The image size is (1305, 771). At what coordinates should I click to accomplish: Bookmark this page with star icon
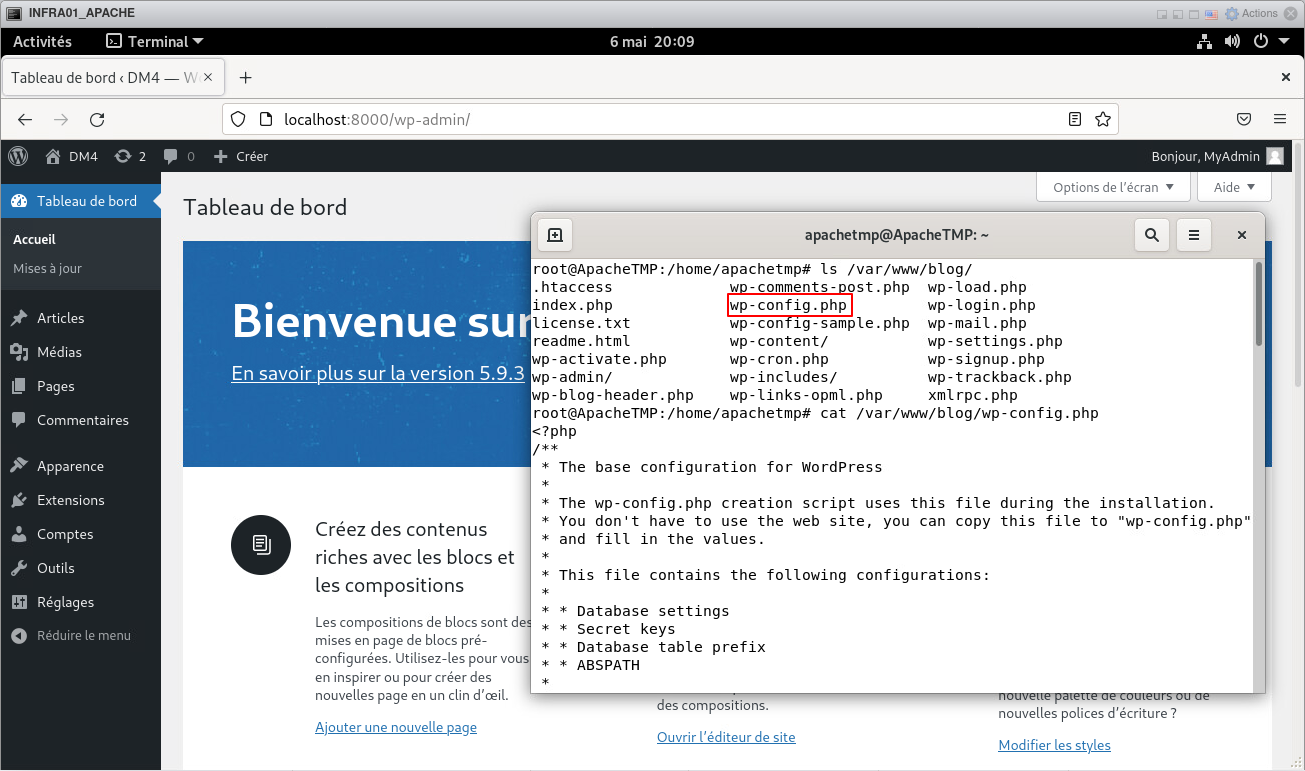(1103, 119)
